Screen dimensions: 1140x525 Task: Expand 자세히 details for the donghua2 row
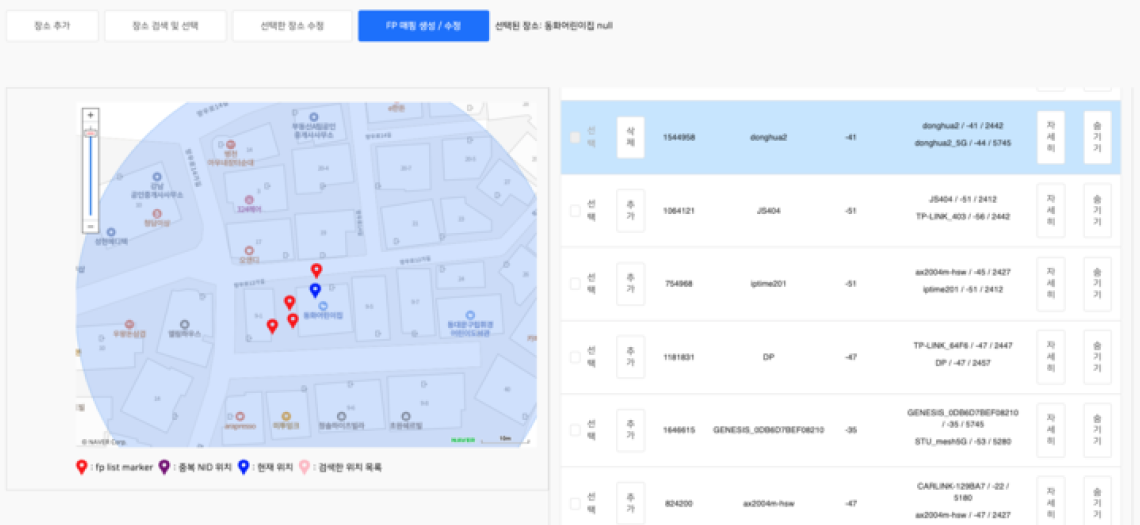tap(1050, 138)
